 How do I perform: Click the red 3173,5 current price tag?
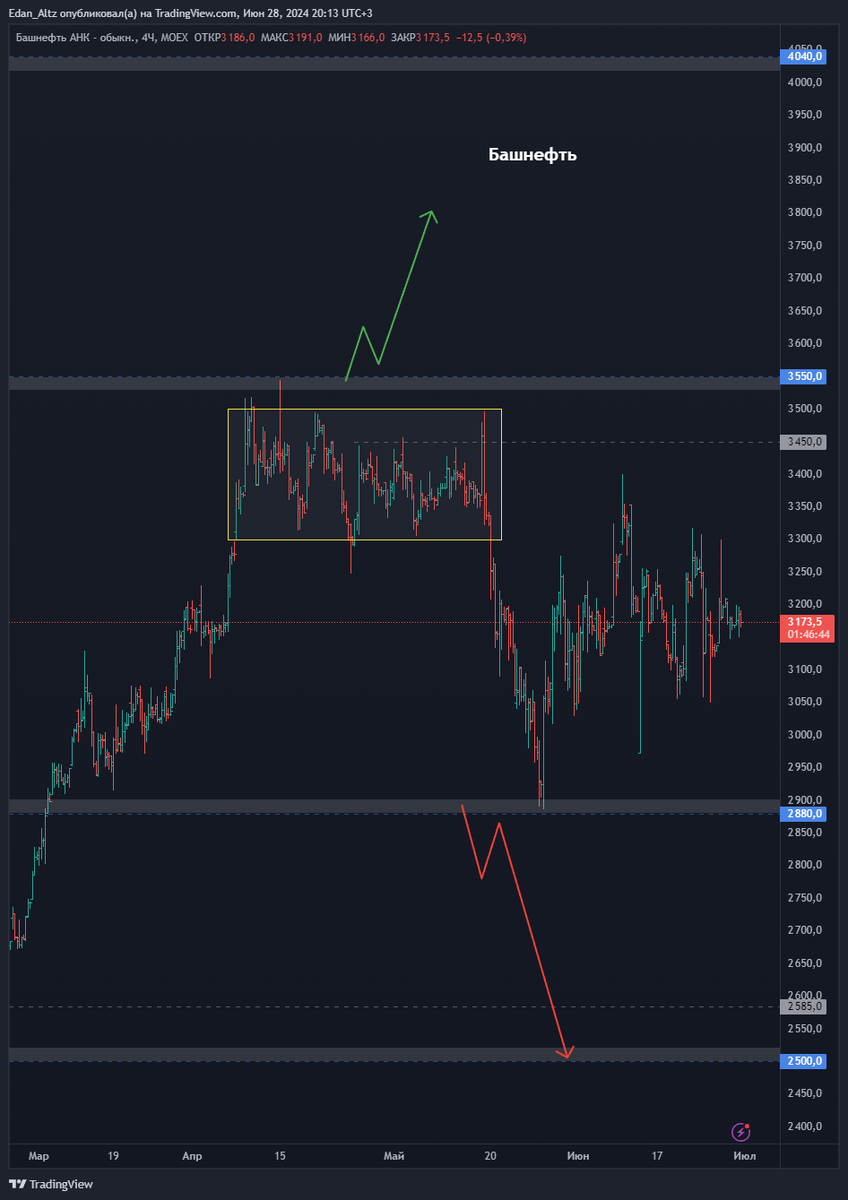coord(805,621)
